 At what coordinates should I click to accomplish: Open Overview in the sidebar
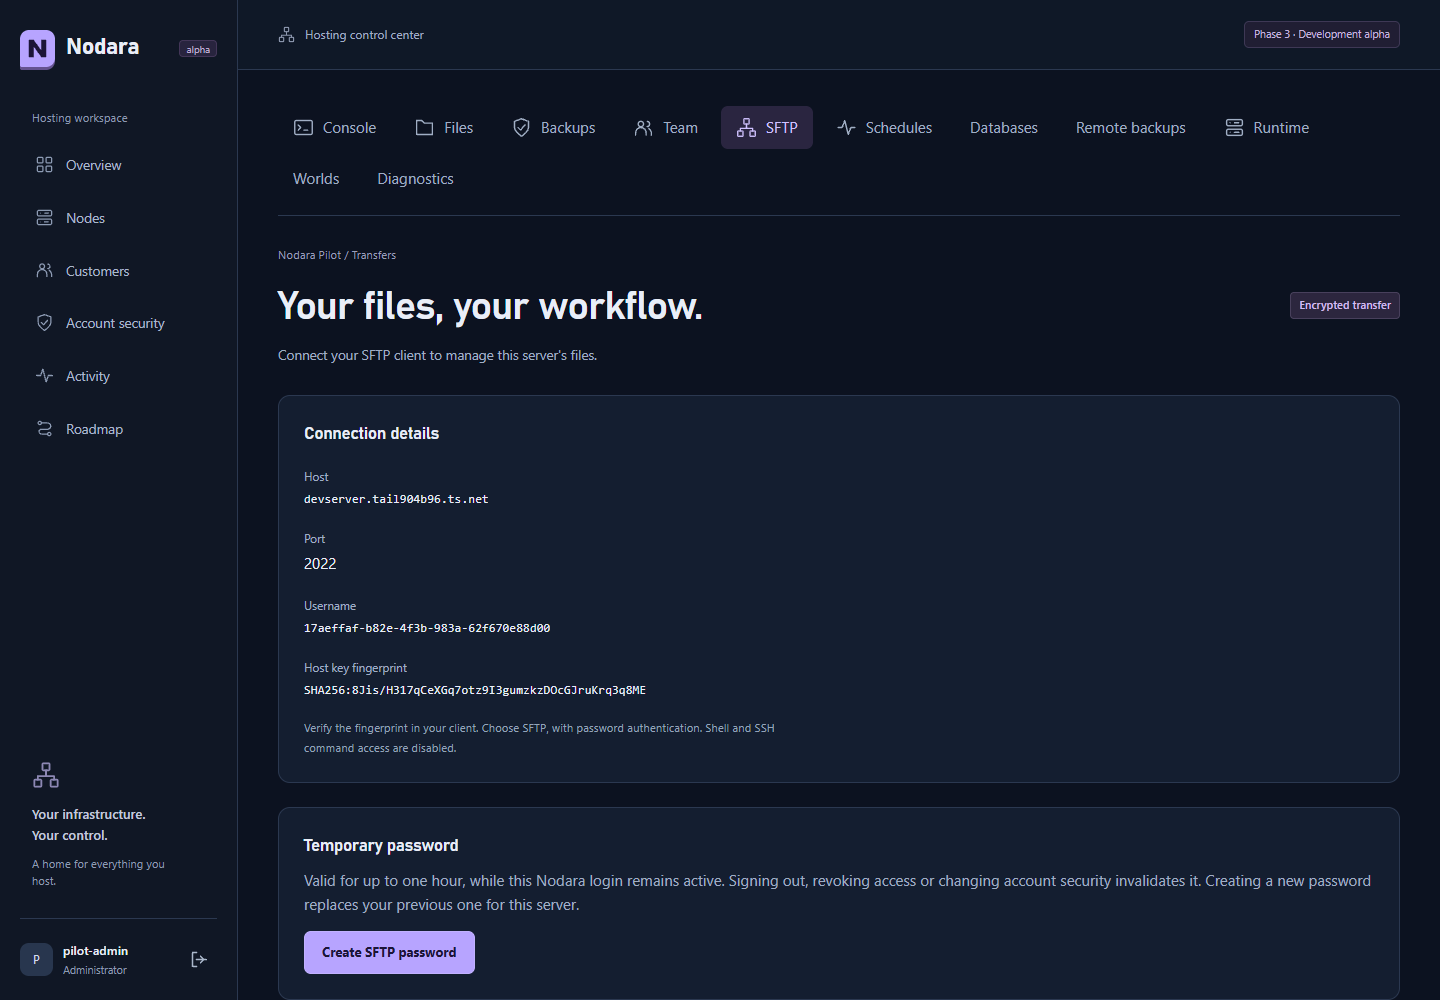point(118,165)
